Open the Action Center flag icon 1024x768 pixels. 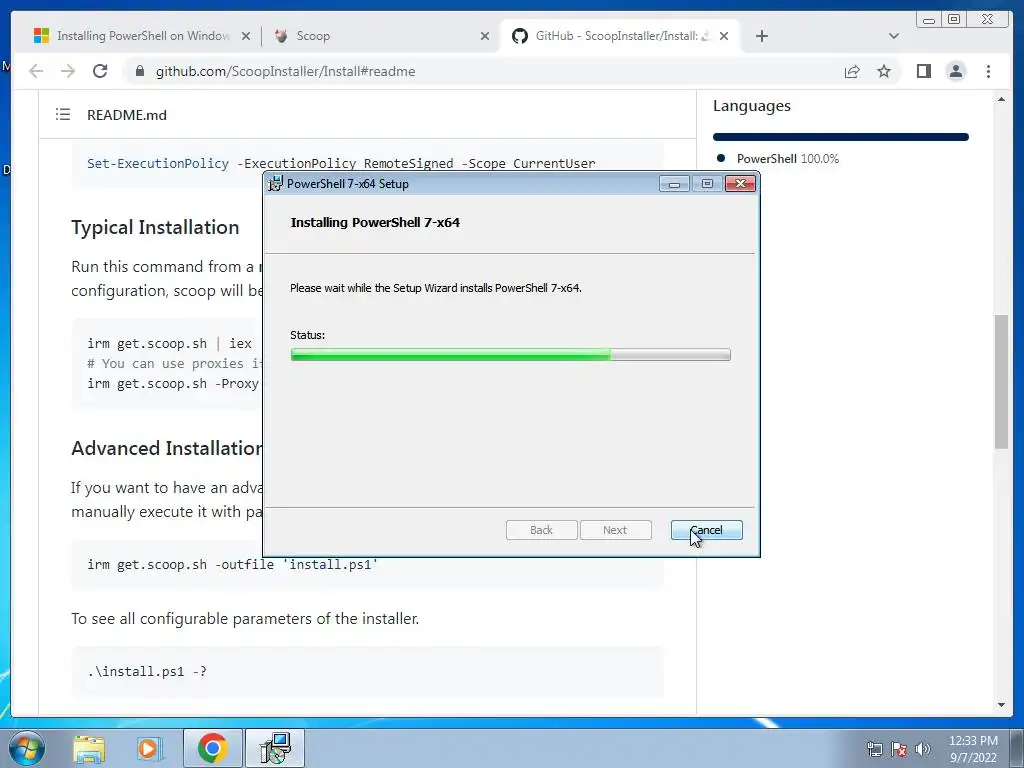pyautogui.click(x=899, y=750)
